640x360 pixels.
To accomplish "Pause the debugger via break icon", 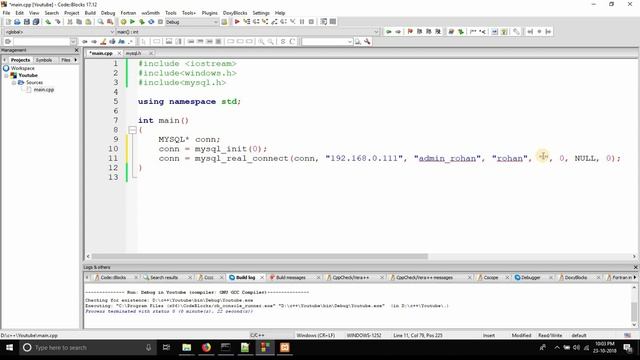I will (302, 22).
